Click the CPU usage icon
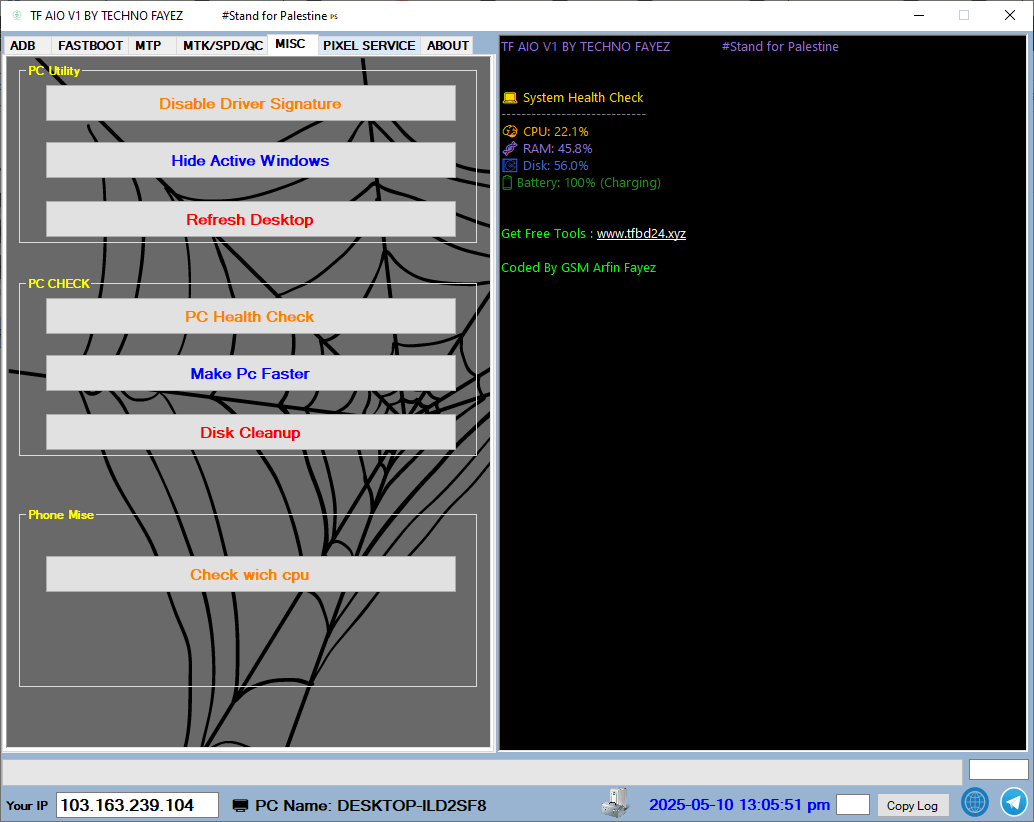The image size is (1034, 822). click(x=510, y=132)
